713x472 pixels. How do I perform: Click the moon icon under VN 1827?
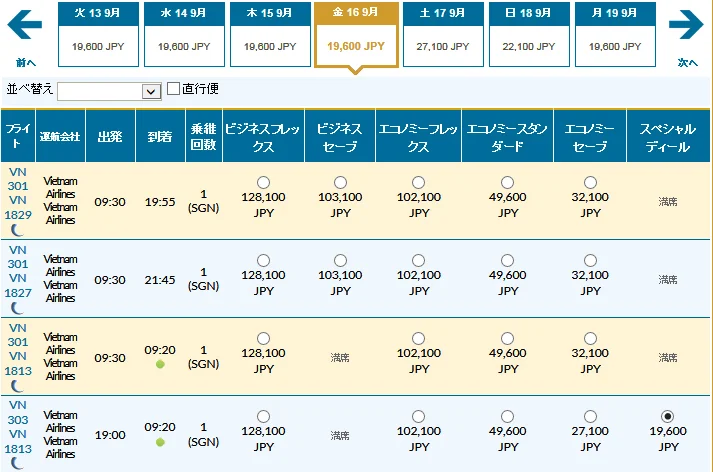(17, 308)
